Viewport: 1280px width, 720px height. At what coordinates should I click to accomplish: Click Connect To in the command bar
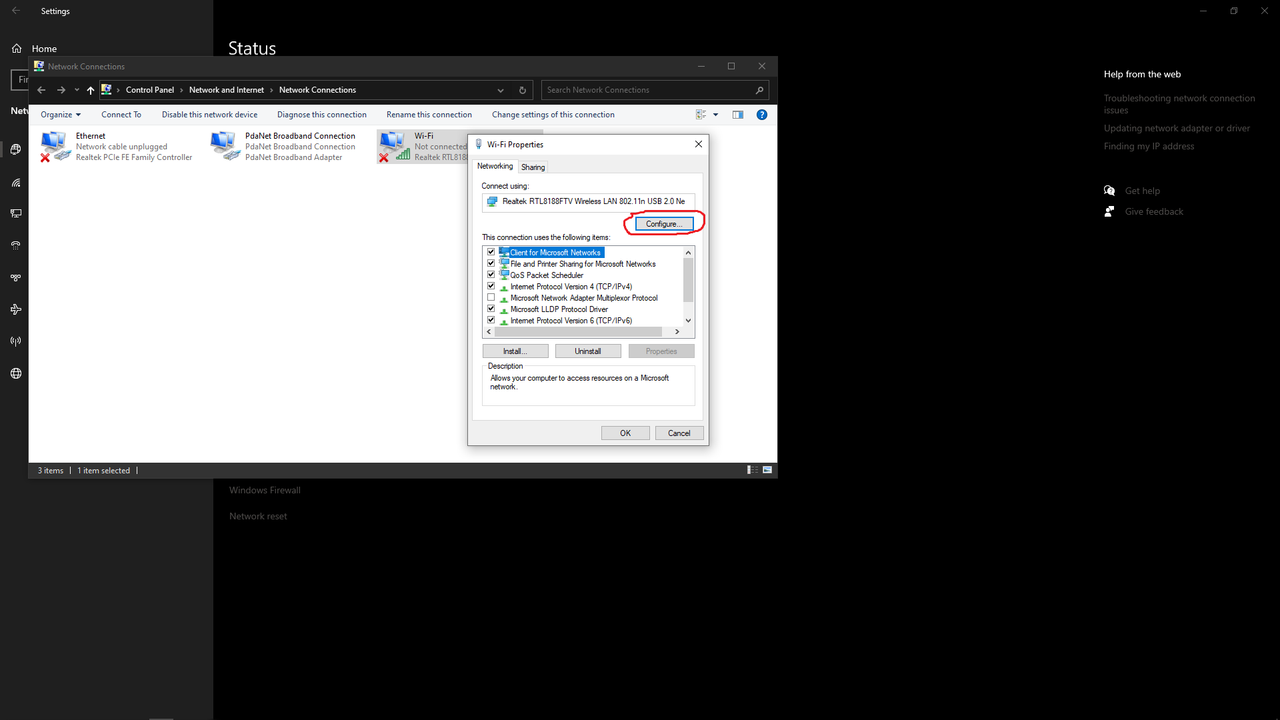click(121, 115)
